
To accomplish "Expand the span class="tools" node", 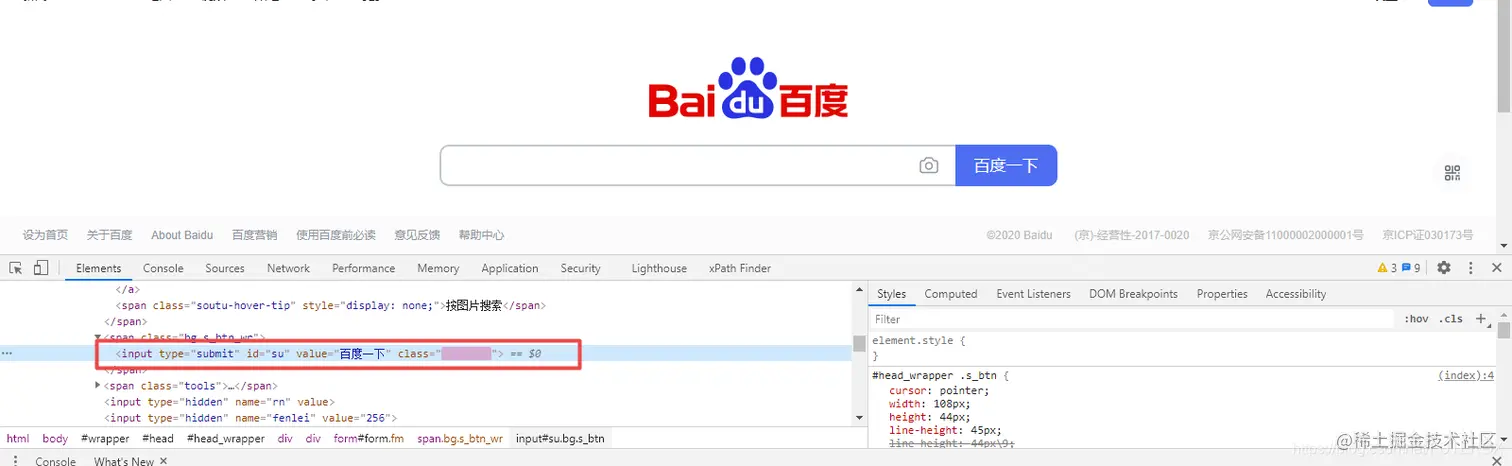I will point(98,385).
